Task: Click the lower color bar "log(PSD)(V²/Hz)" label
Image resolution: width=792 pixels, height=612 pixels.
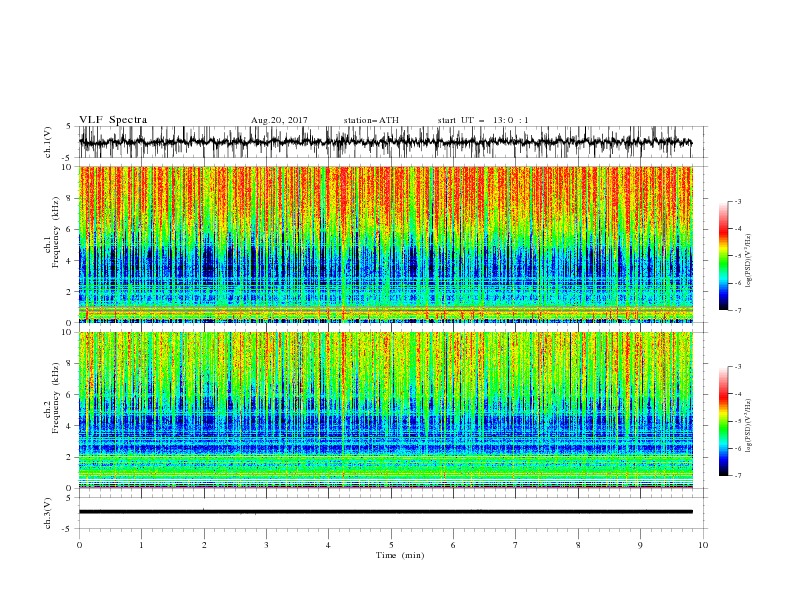Action: pos(749,425)
